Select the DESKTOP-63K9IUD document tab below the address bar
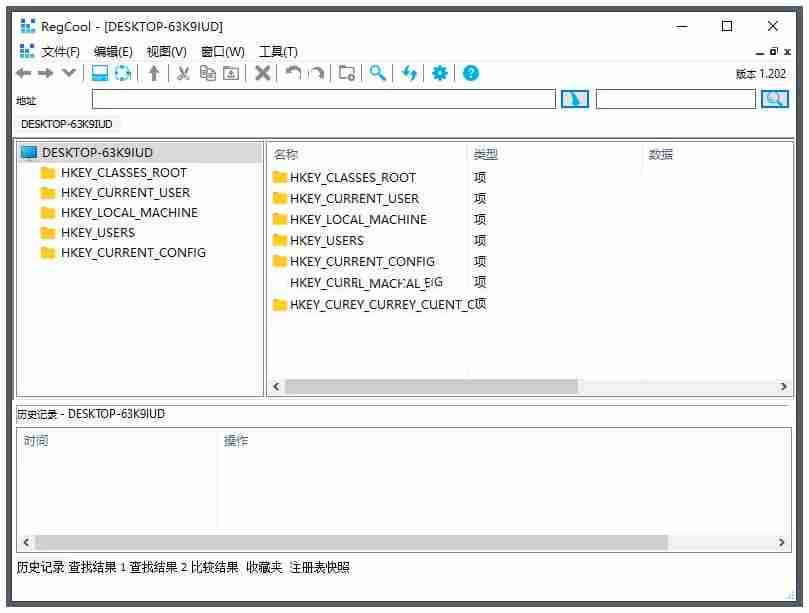The height and width of the screenshot is (613, 809). [x=67, y=124]
